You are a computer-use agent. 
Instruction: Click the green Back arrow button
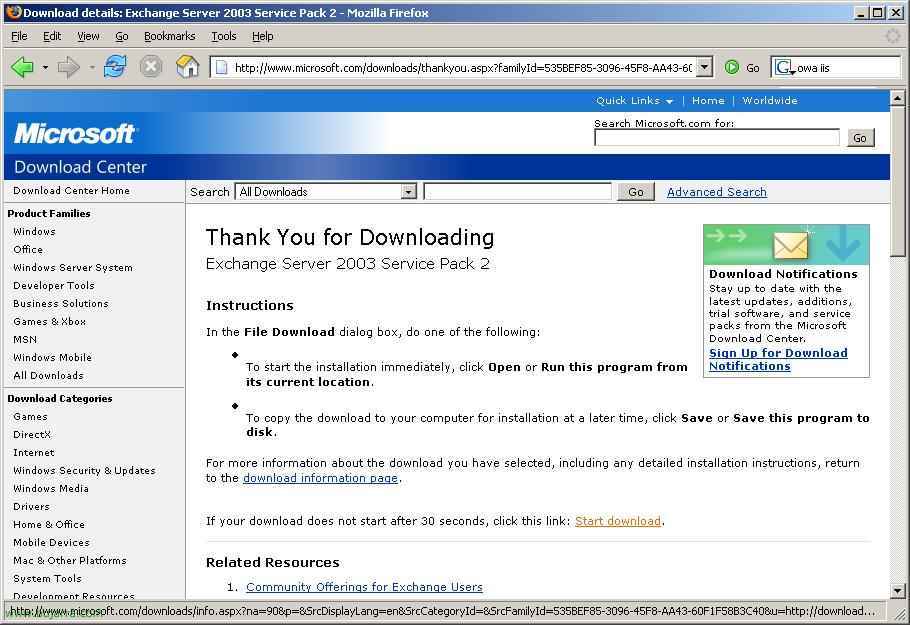point(23,67)
